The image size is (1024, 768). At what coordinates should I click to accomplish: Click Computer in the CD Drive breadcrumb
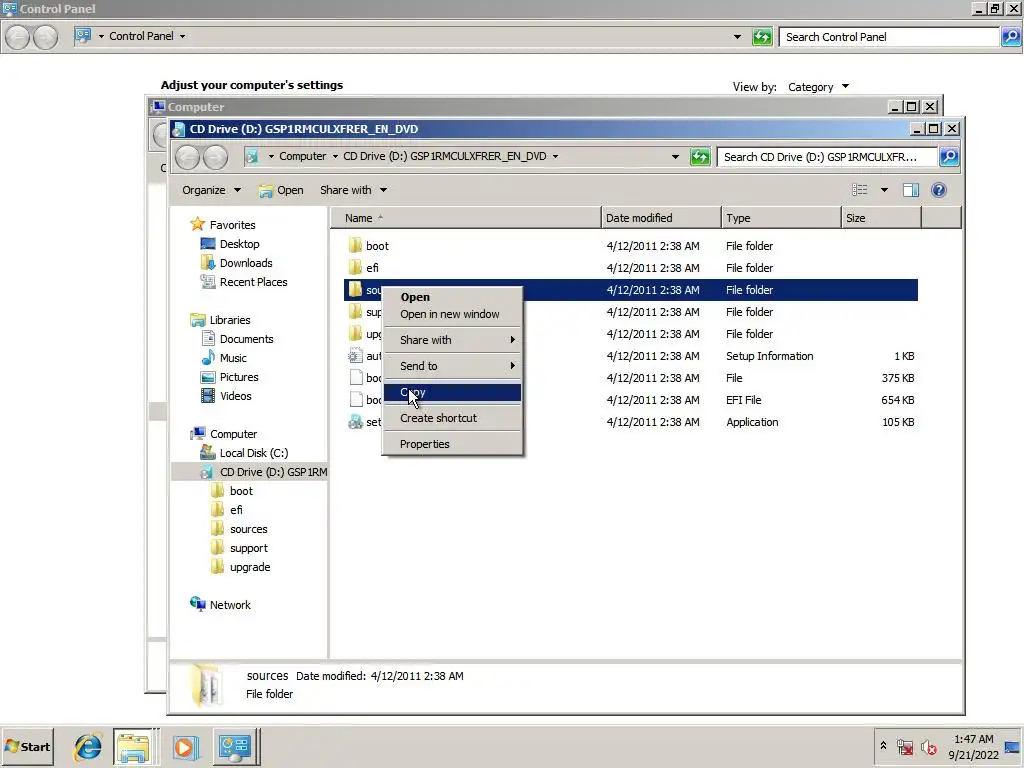click(x=302, y=156)
